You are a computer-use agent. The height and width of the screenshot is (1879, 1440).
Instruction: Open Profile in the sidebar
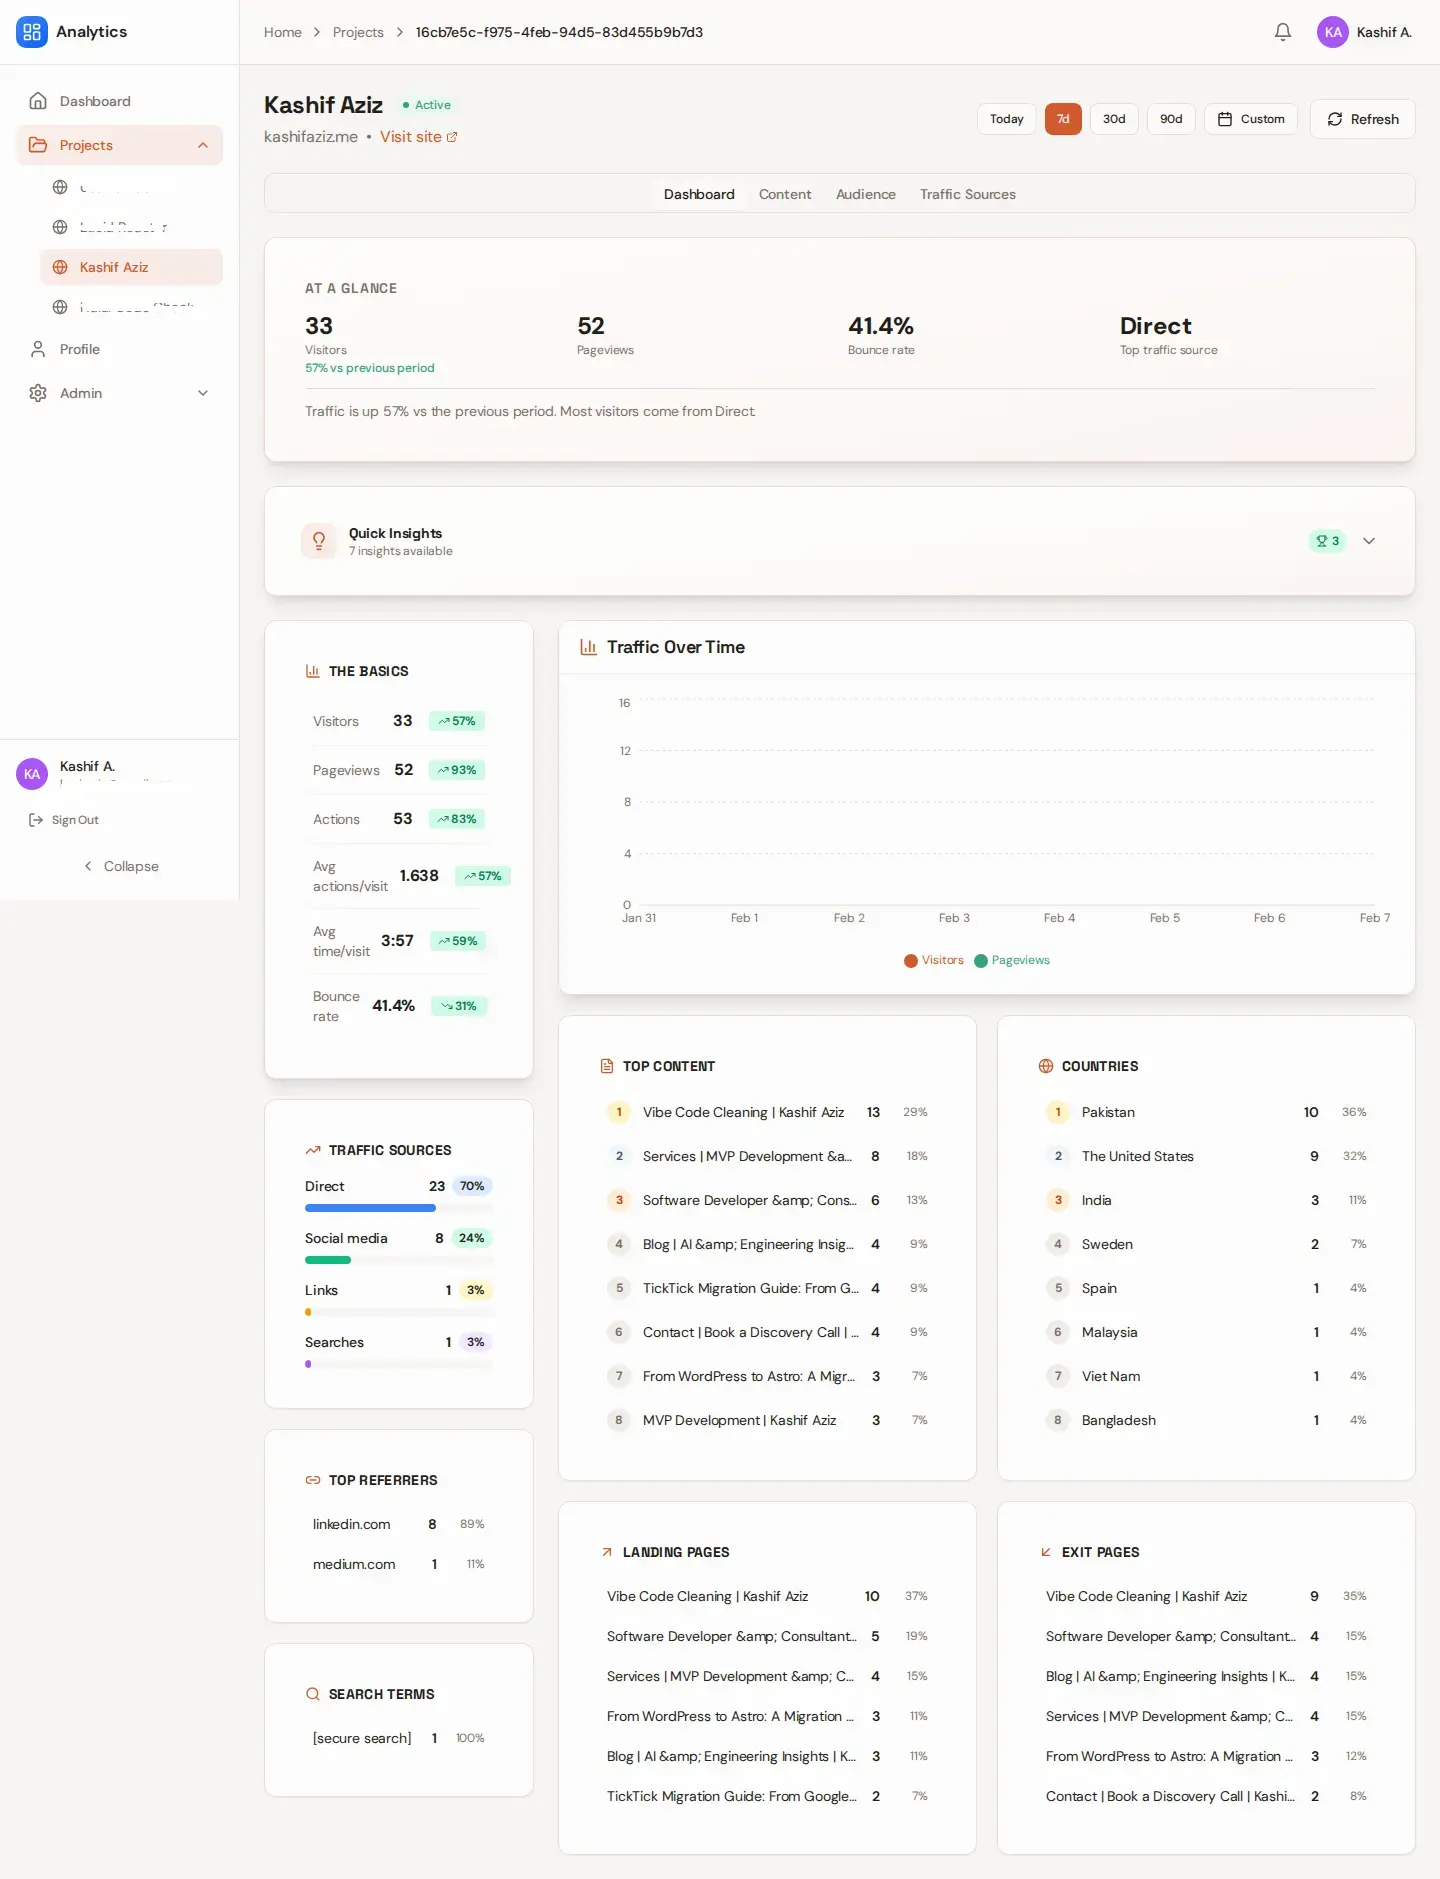click(120, 349)
